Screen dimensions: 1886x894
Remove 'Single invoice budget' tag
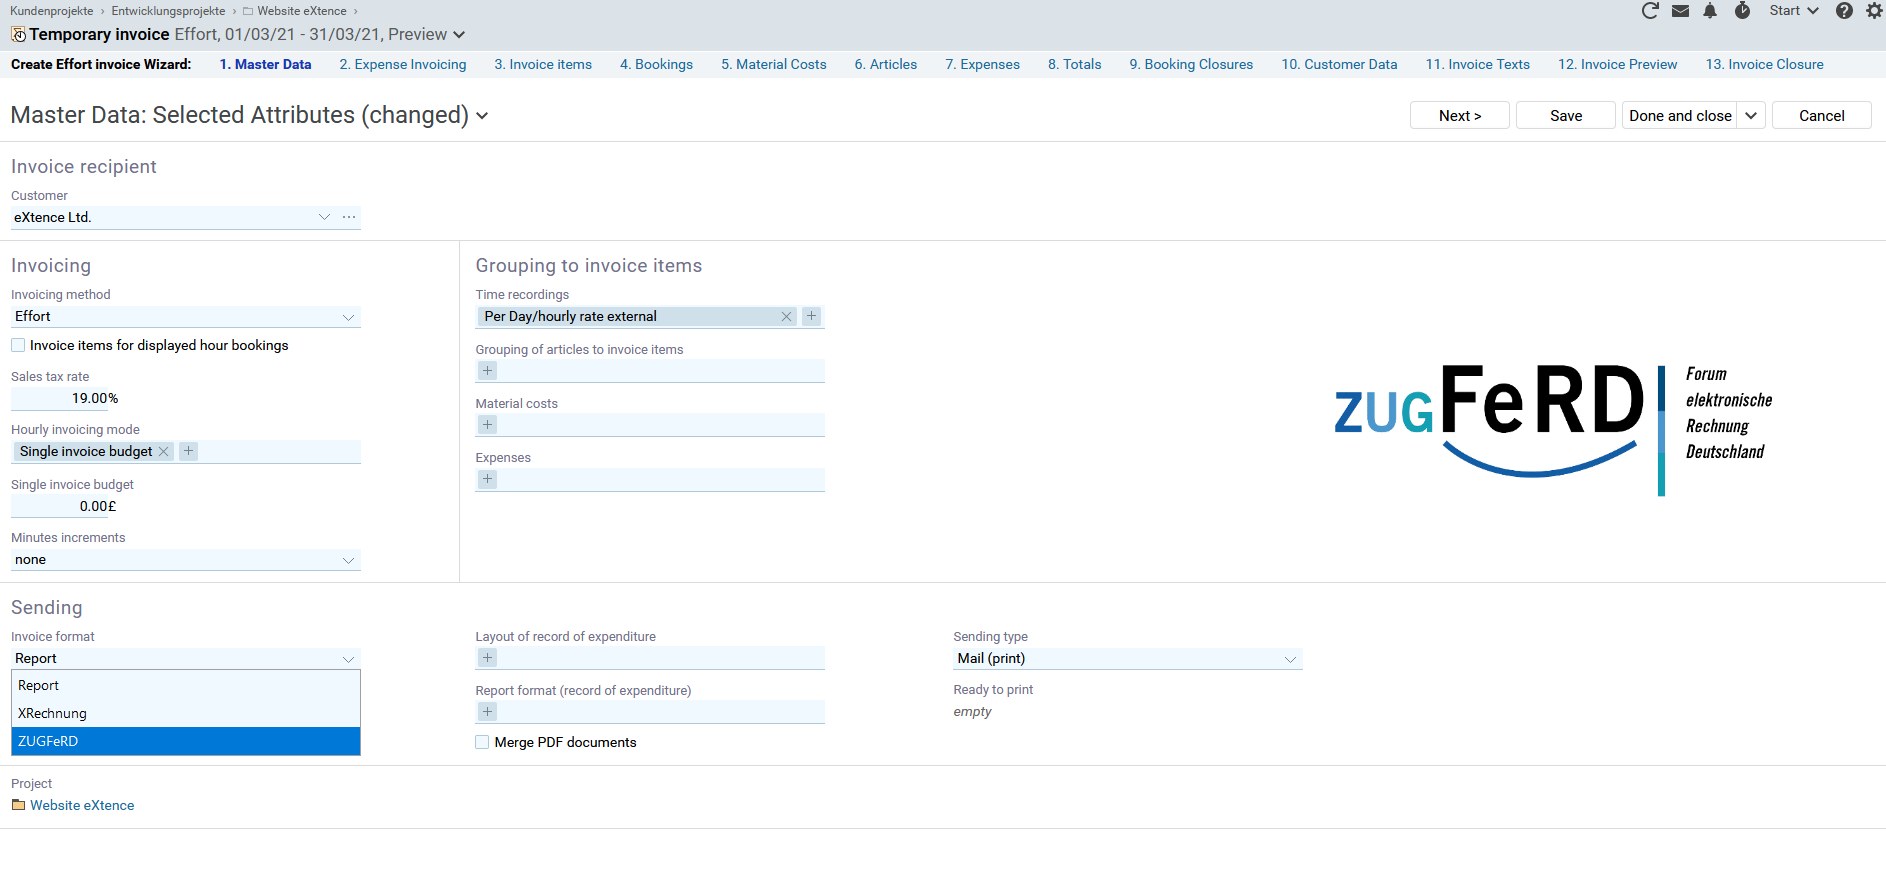[x=164, y=451]
